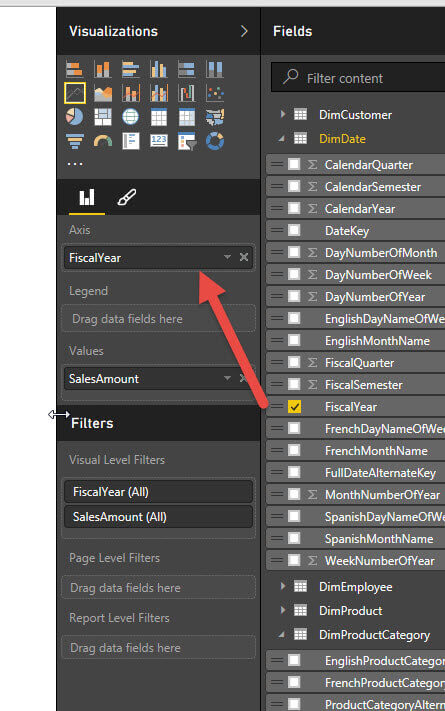The height and width of the screenshot is (711, 445).
Task: Click Page Level Filters drop area
Action: (158, 588)
